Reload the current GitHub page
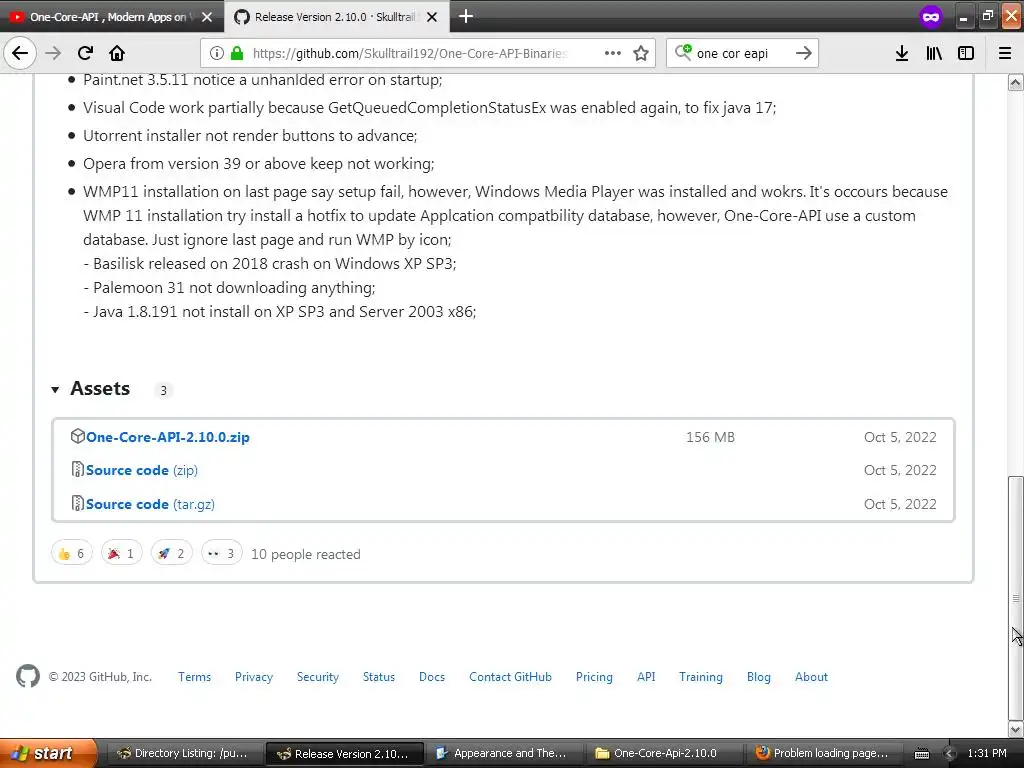The height and width of the screenshot is (768, 1024). [86, 53]
